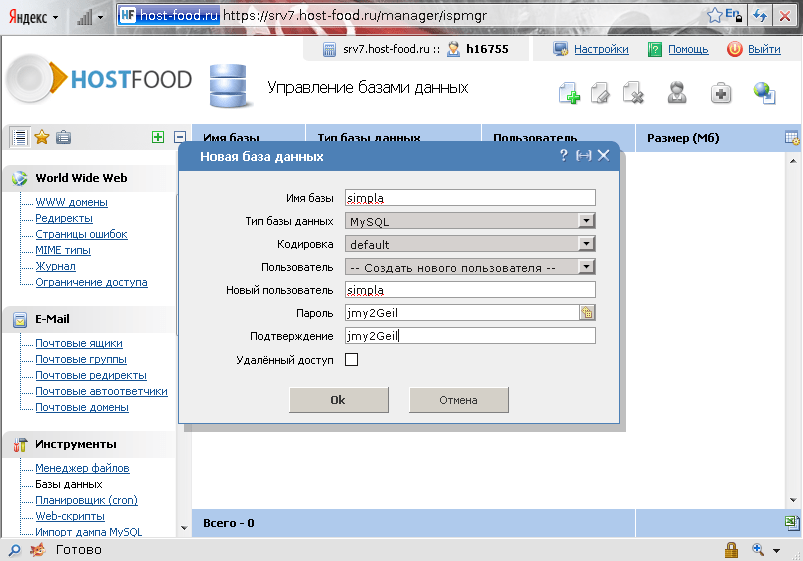This screenshot has height=561, width=803.
Task: Open Почтовые автоответчики link
Action: (101, 391)
